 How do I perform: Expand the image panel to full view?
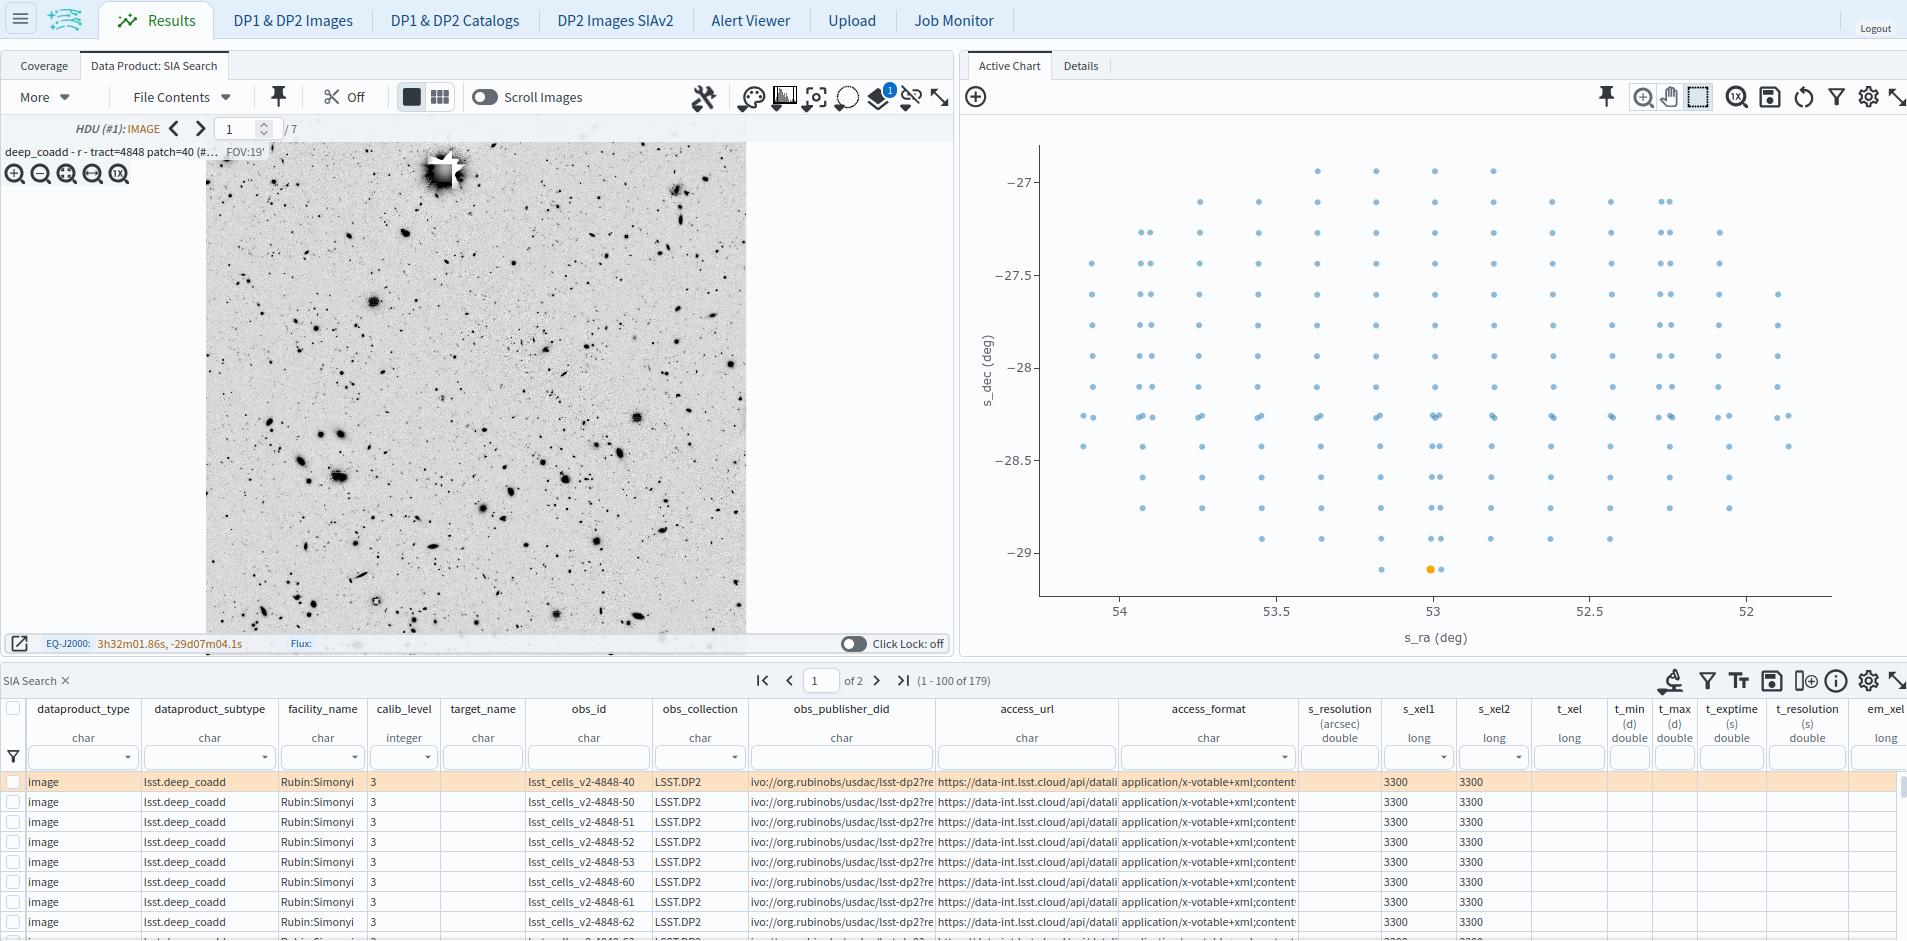click(939, 98)
